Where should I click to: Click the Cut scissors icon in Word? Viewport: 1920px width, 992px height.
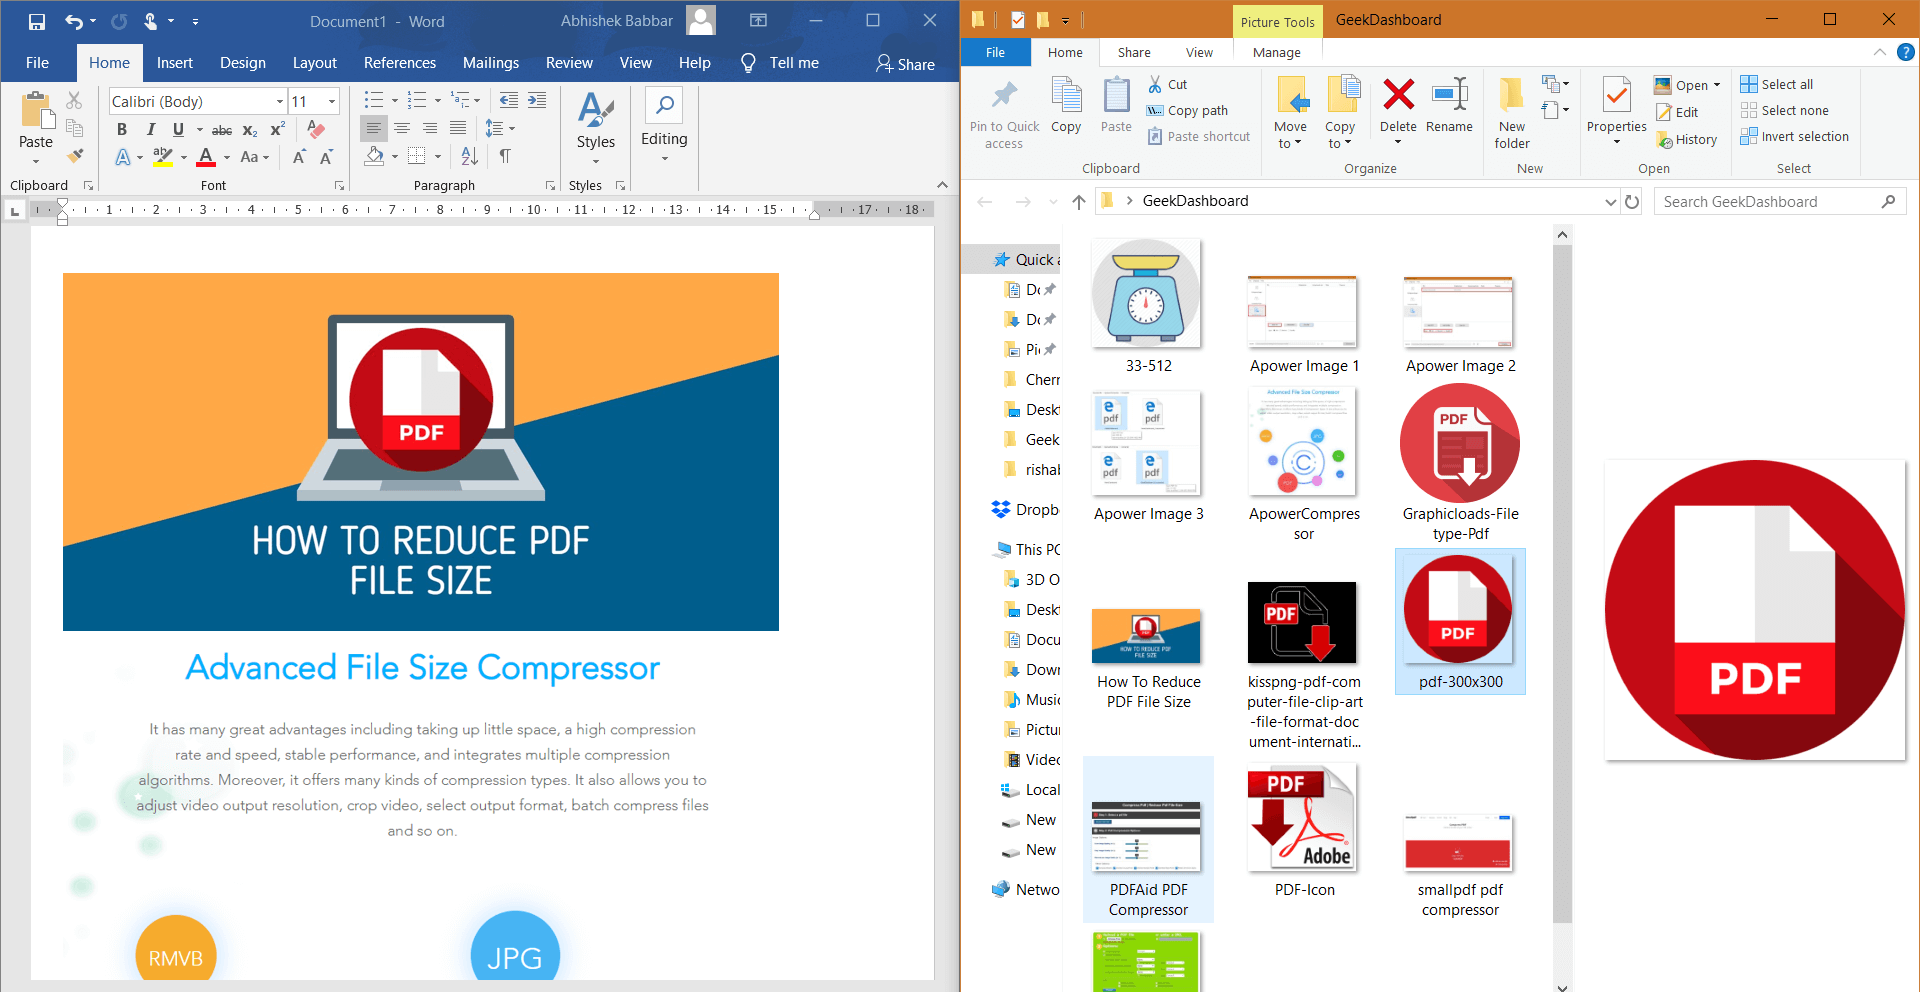pyautogui.click(x=74, y=100)
